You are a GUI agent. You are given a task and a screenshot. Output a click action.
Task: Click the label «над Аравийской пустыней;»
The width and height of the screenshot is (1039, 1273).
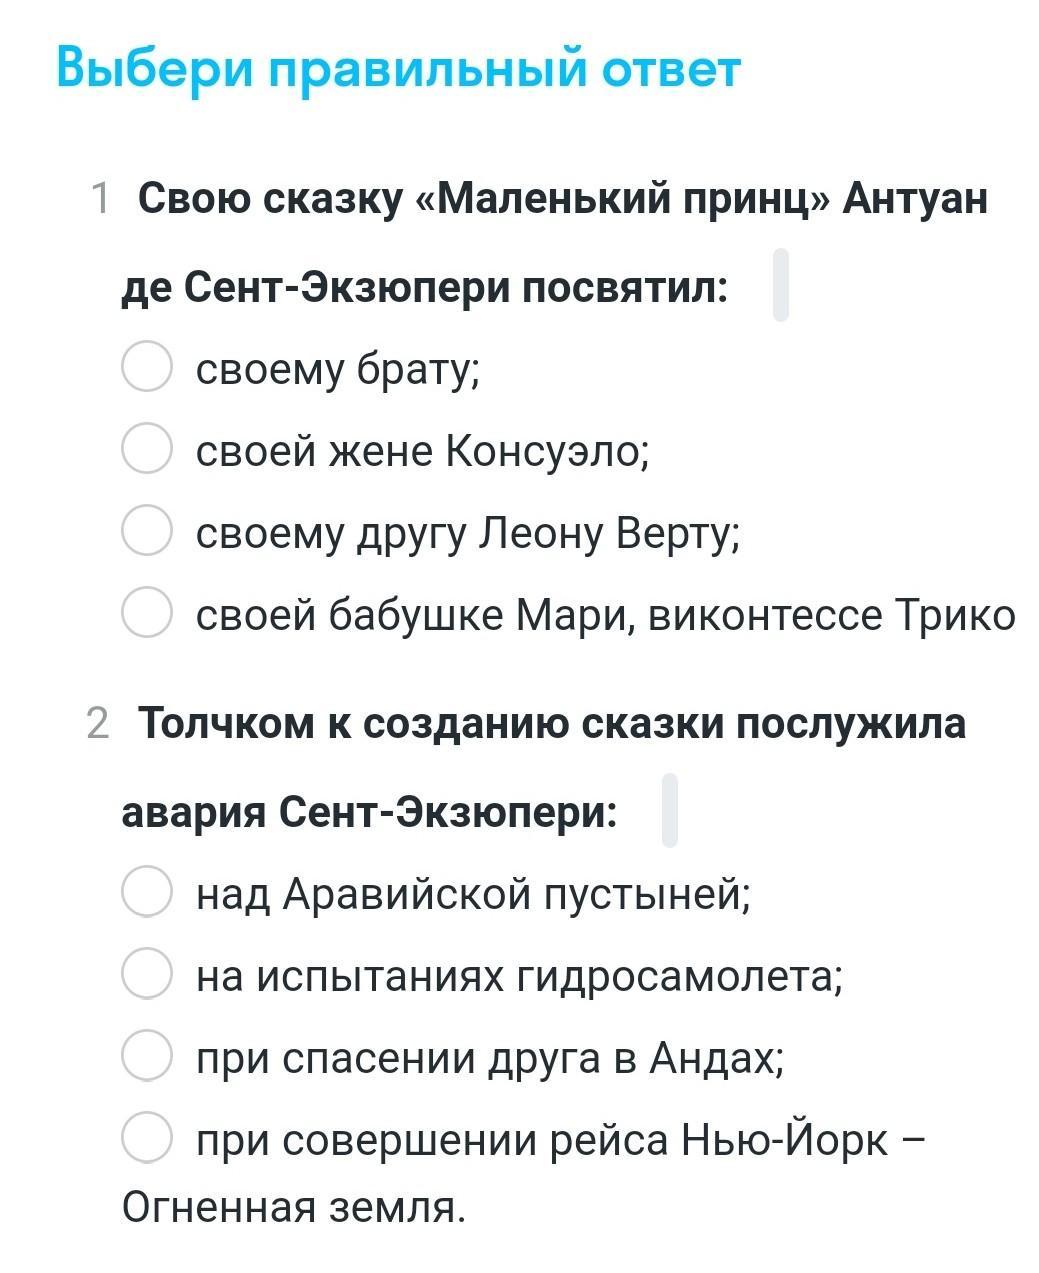click(x=473, y=893)
